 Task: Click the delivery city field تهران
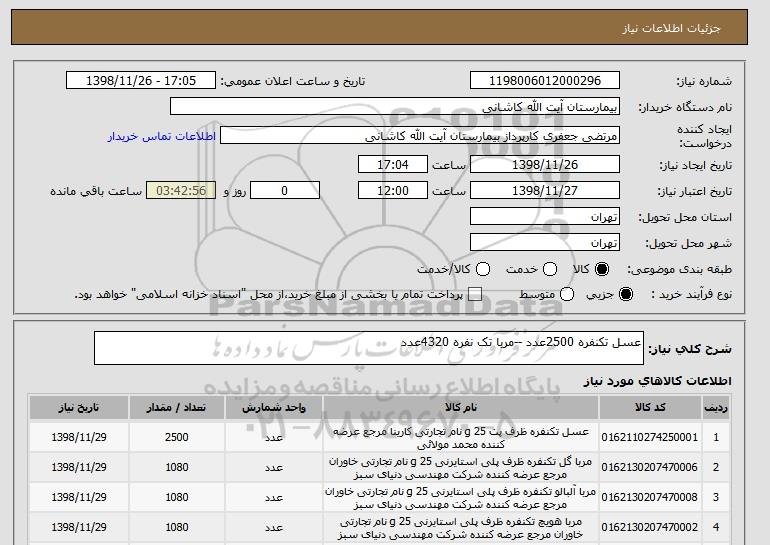point(545,243)
